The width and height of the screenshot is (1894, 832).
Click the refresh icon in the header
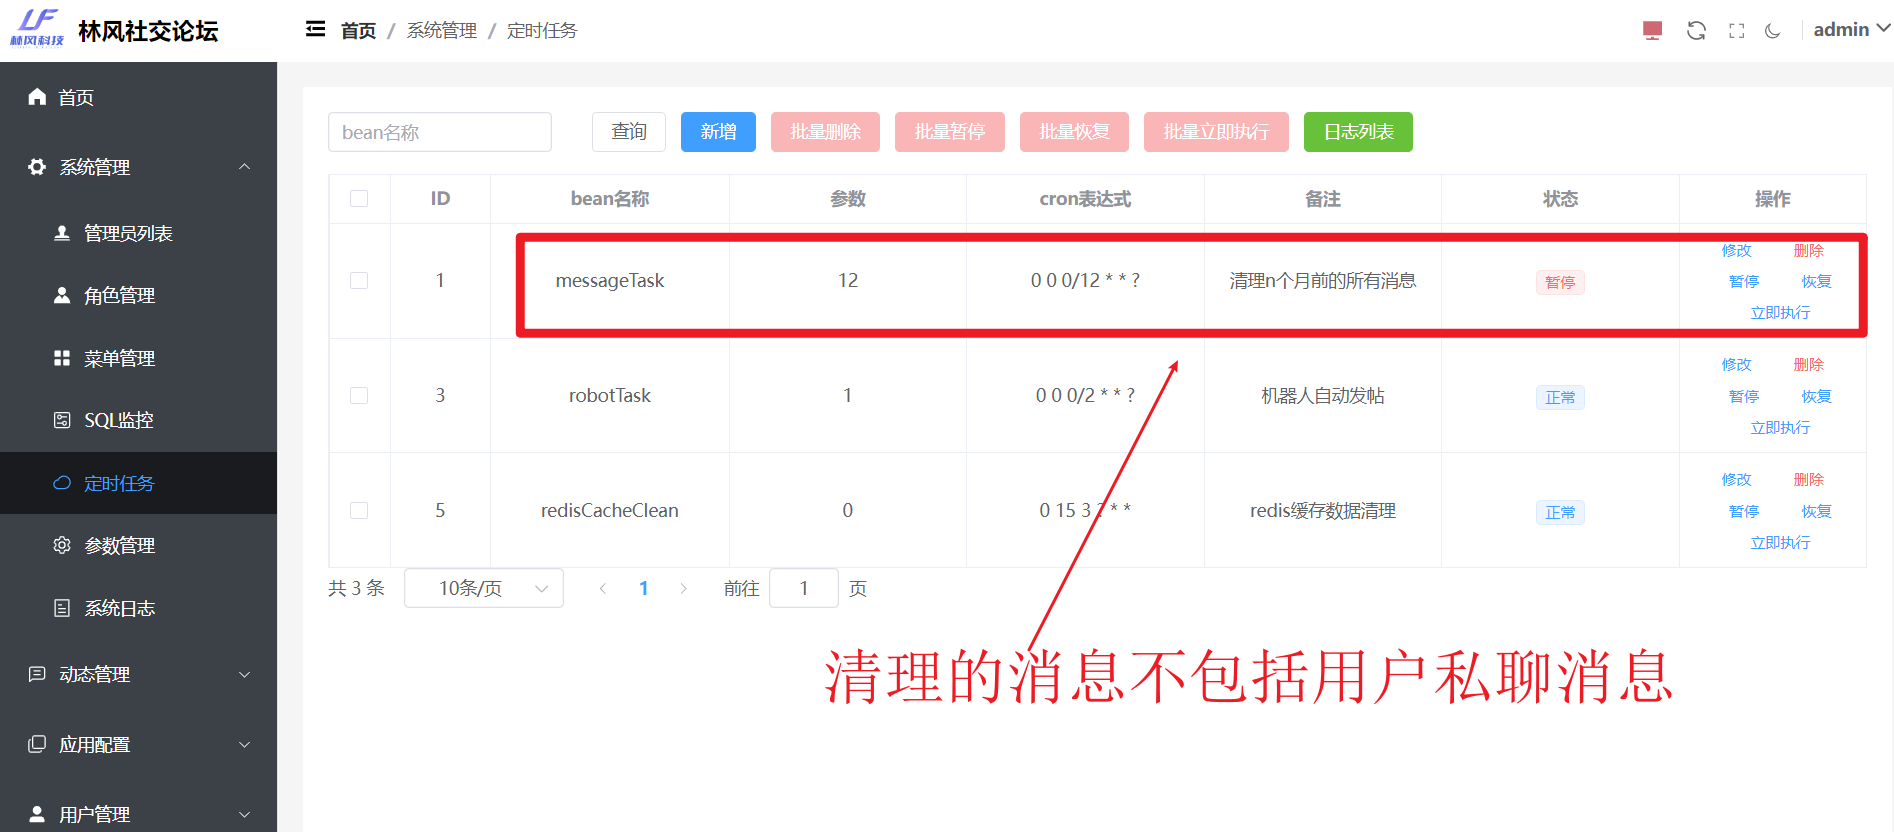pyautogui.click(x=1696, y=31)
